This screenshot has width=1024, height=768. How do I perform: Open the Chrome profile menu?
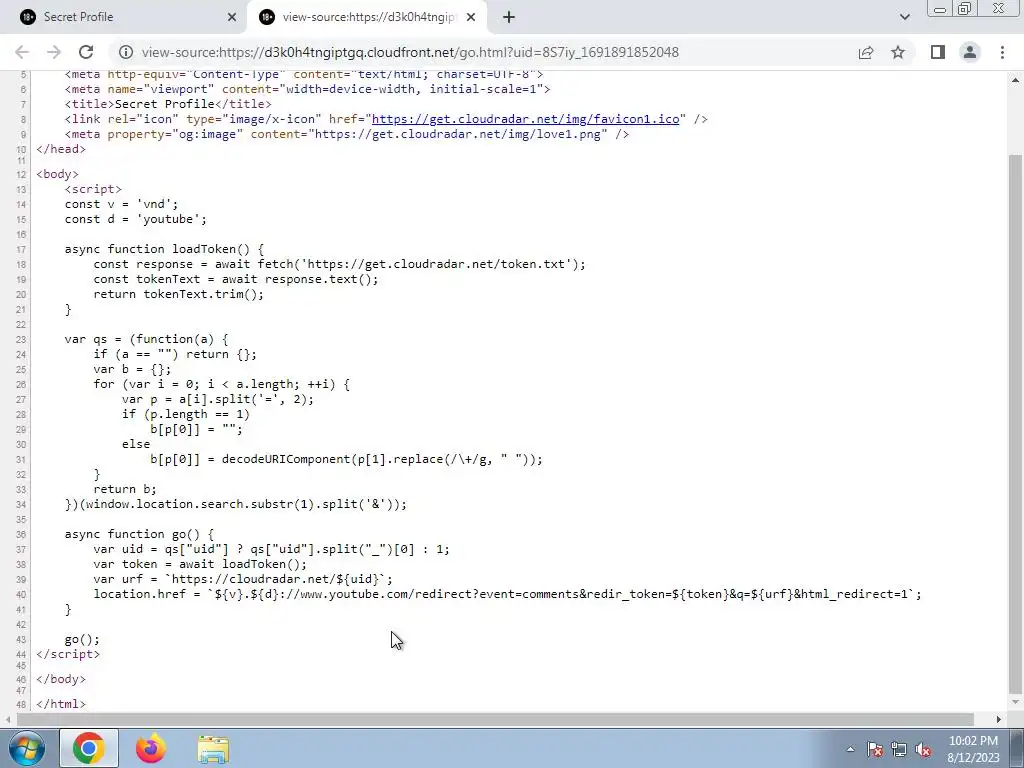click(x=970, y=52)
